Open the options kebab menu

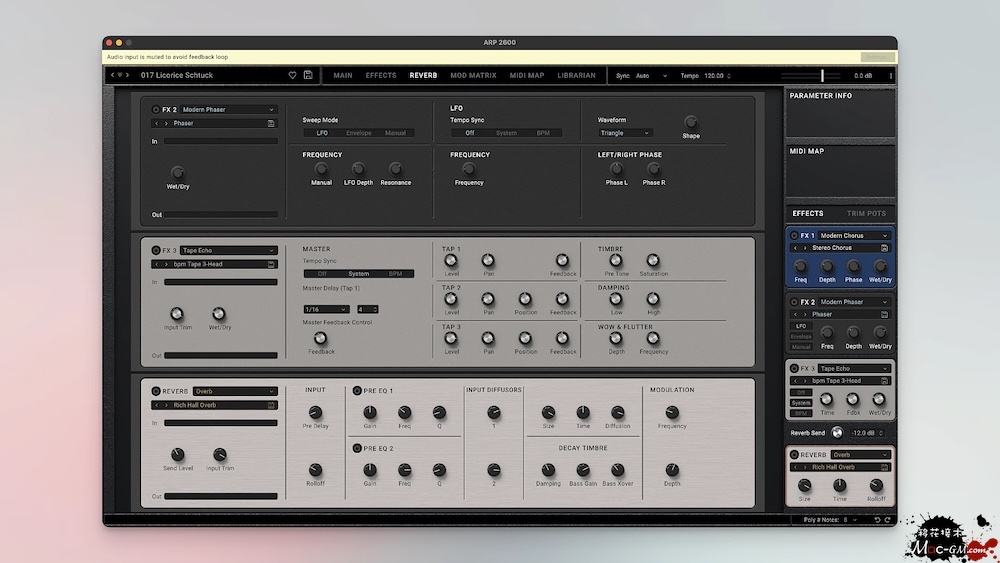click(891, 76)
